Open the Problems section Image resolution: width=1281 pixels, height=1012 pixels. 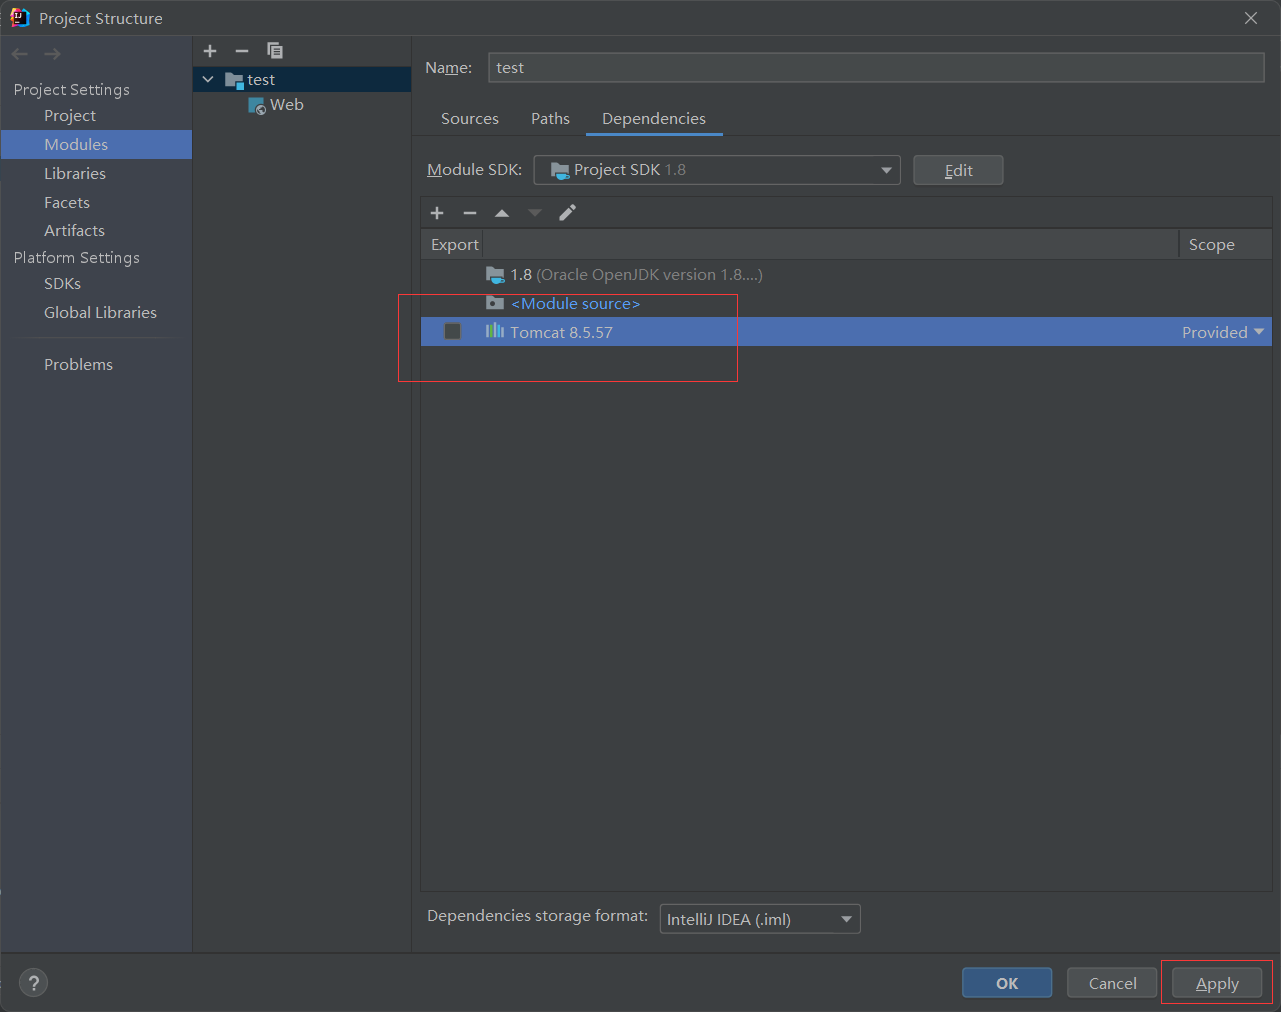click(78, 365)
